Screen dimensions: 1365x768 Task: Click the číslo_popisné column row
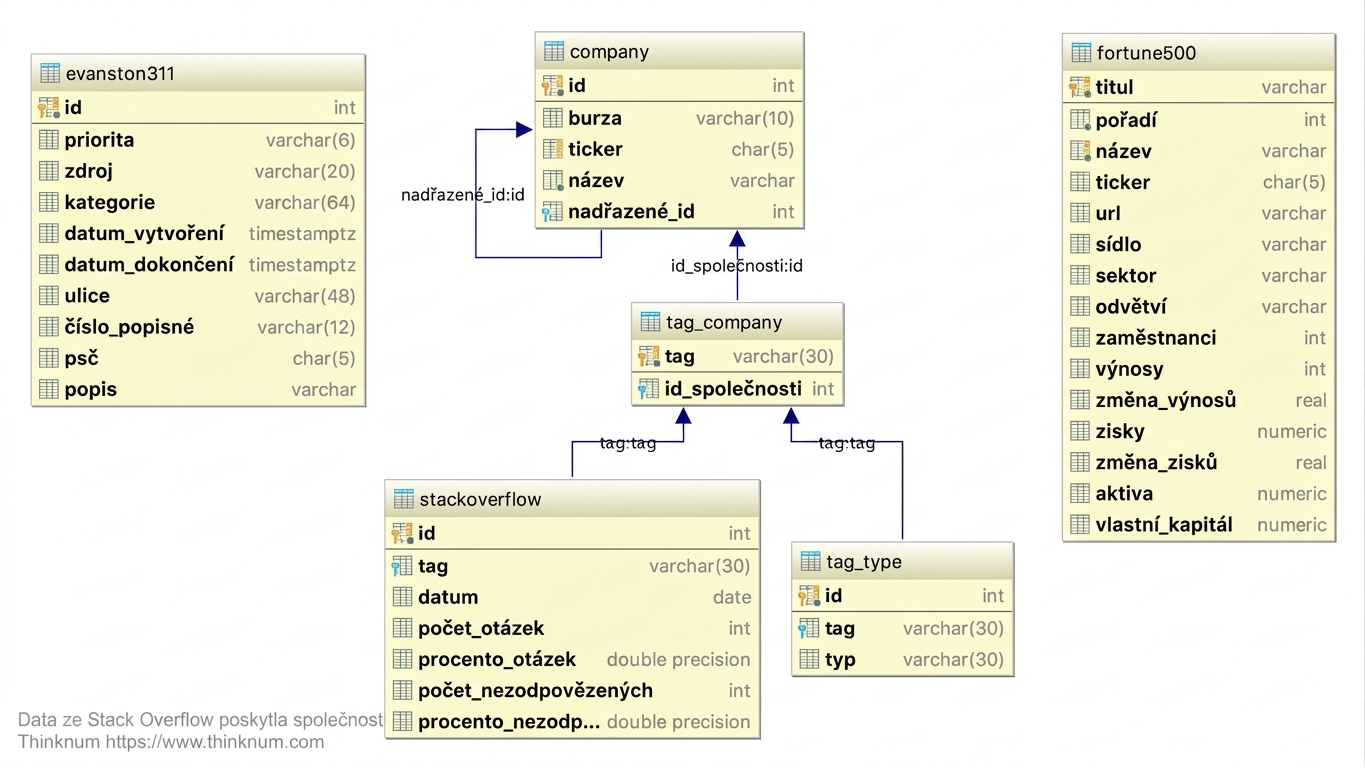[x=198, y=326]
